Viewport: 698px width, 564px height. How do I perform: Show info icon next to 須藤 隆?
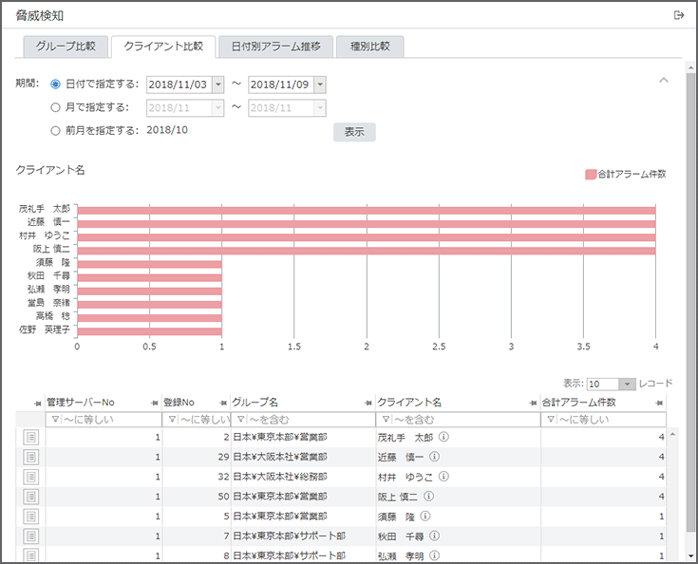pyautogui.click(x=425, y=516)
